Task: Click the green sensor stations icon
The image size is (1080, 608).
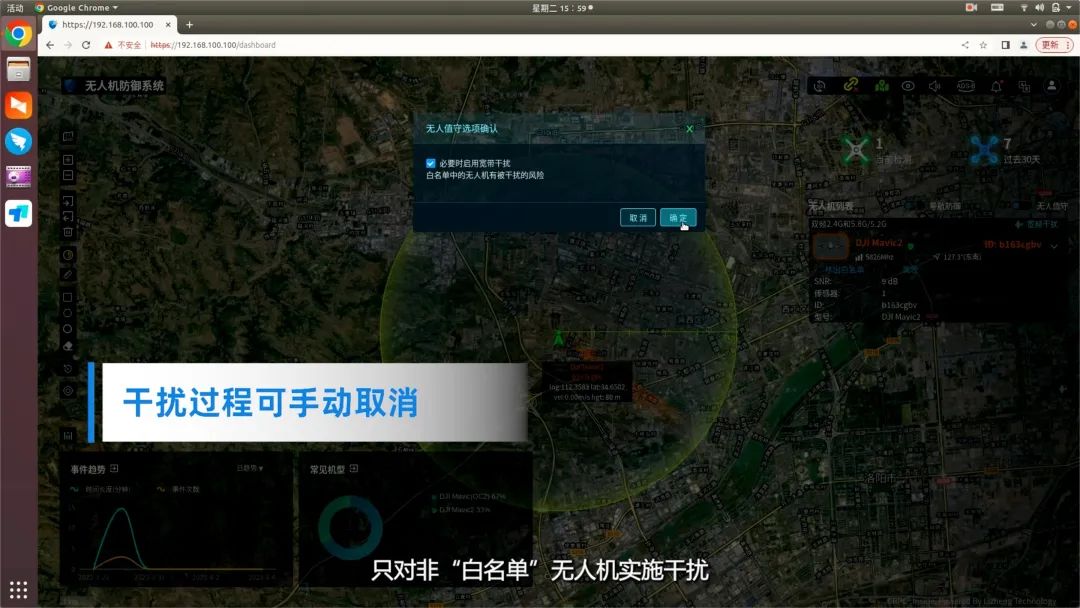Action: point(881,86)
